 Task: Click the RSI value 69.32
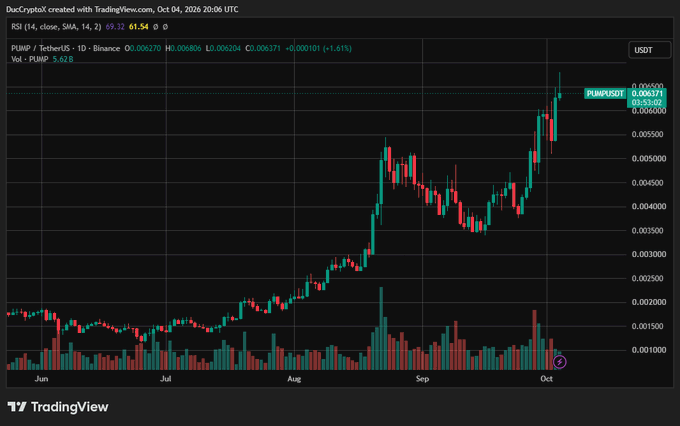click(115, 27)
